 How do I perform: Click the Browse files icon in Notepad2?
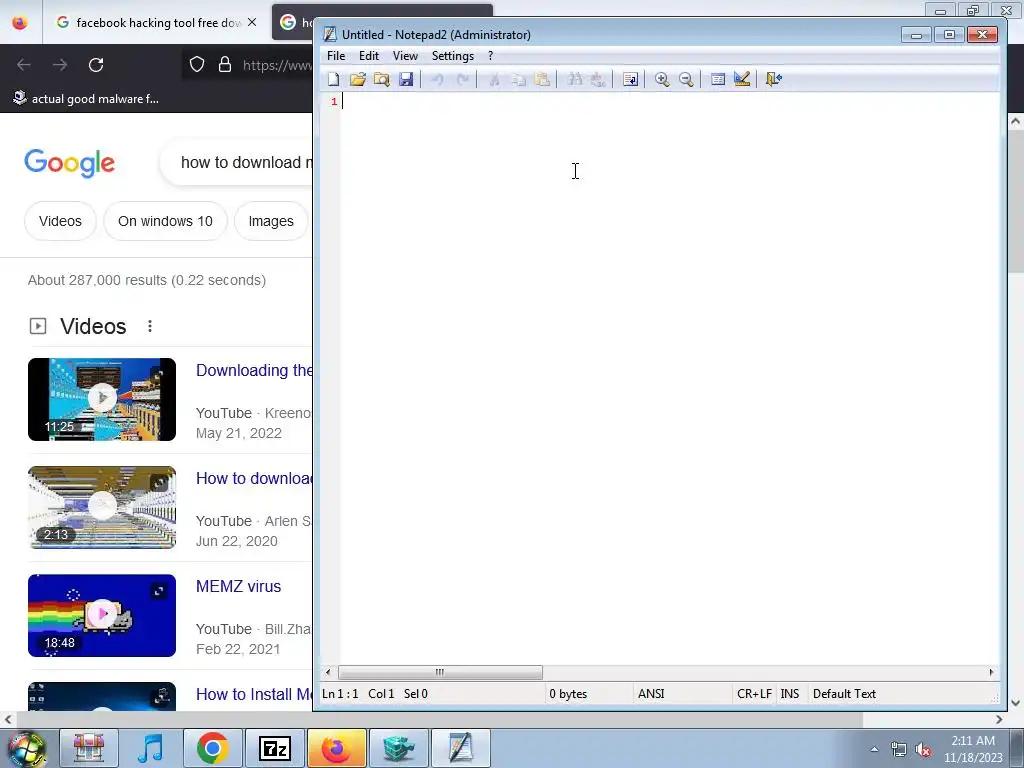[381, 80]
